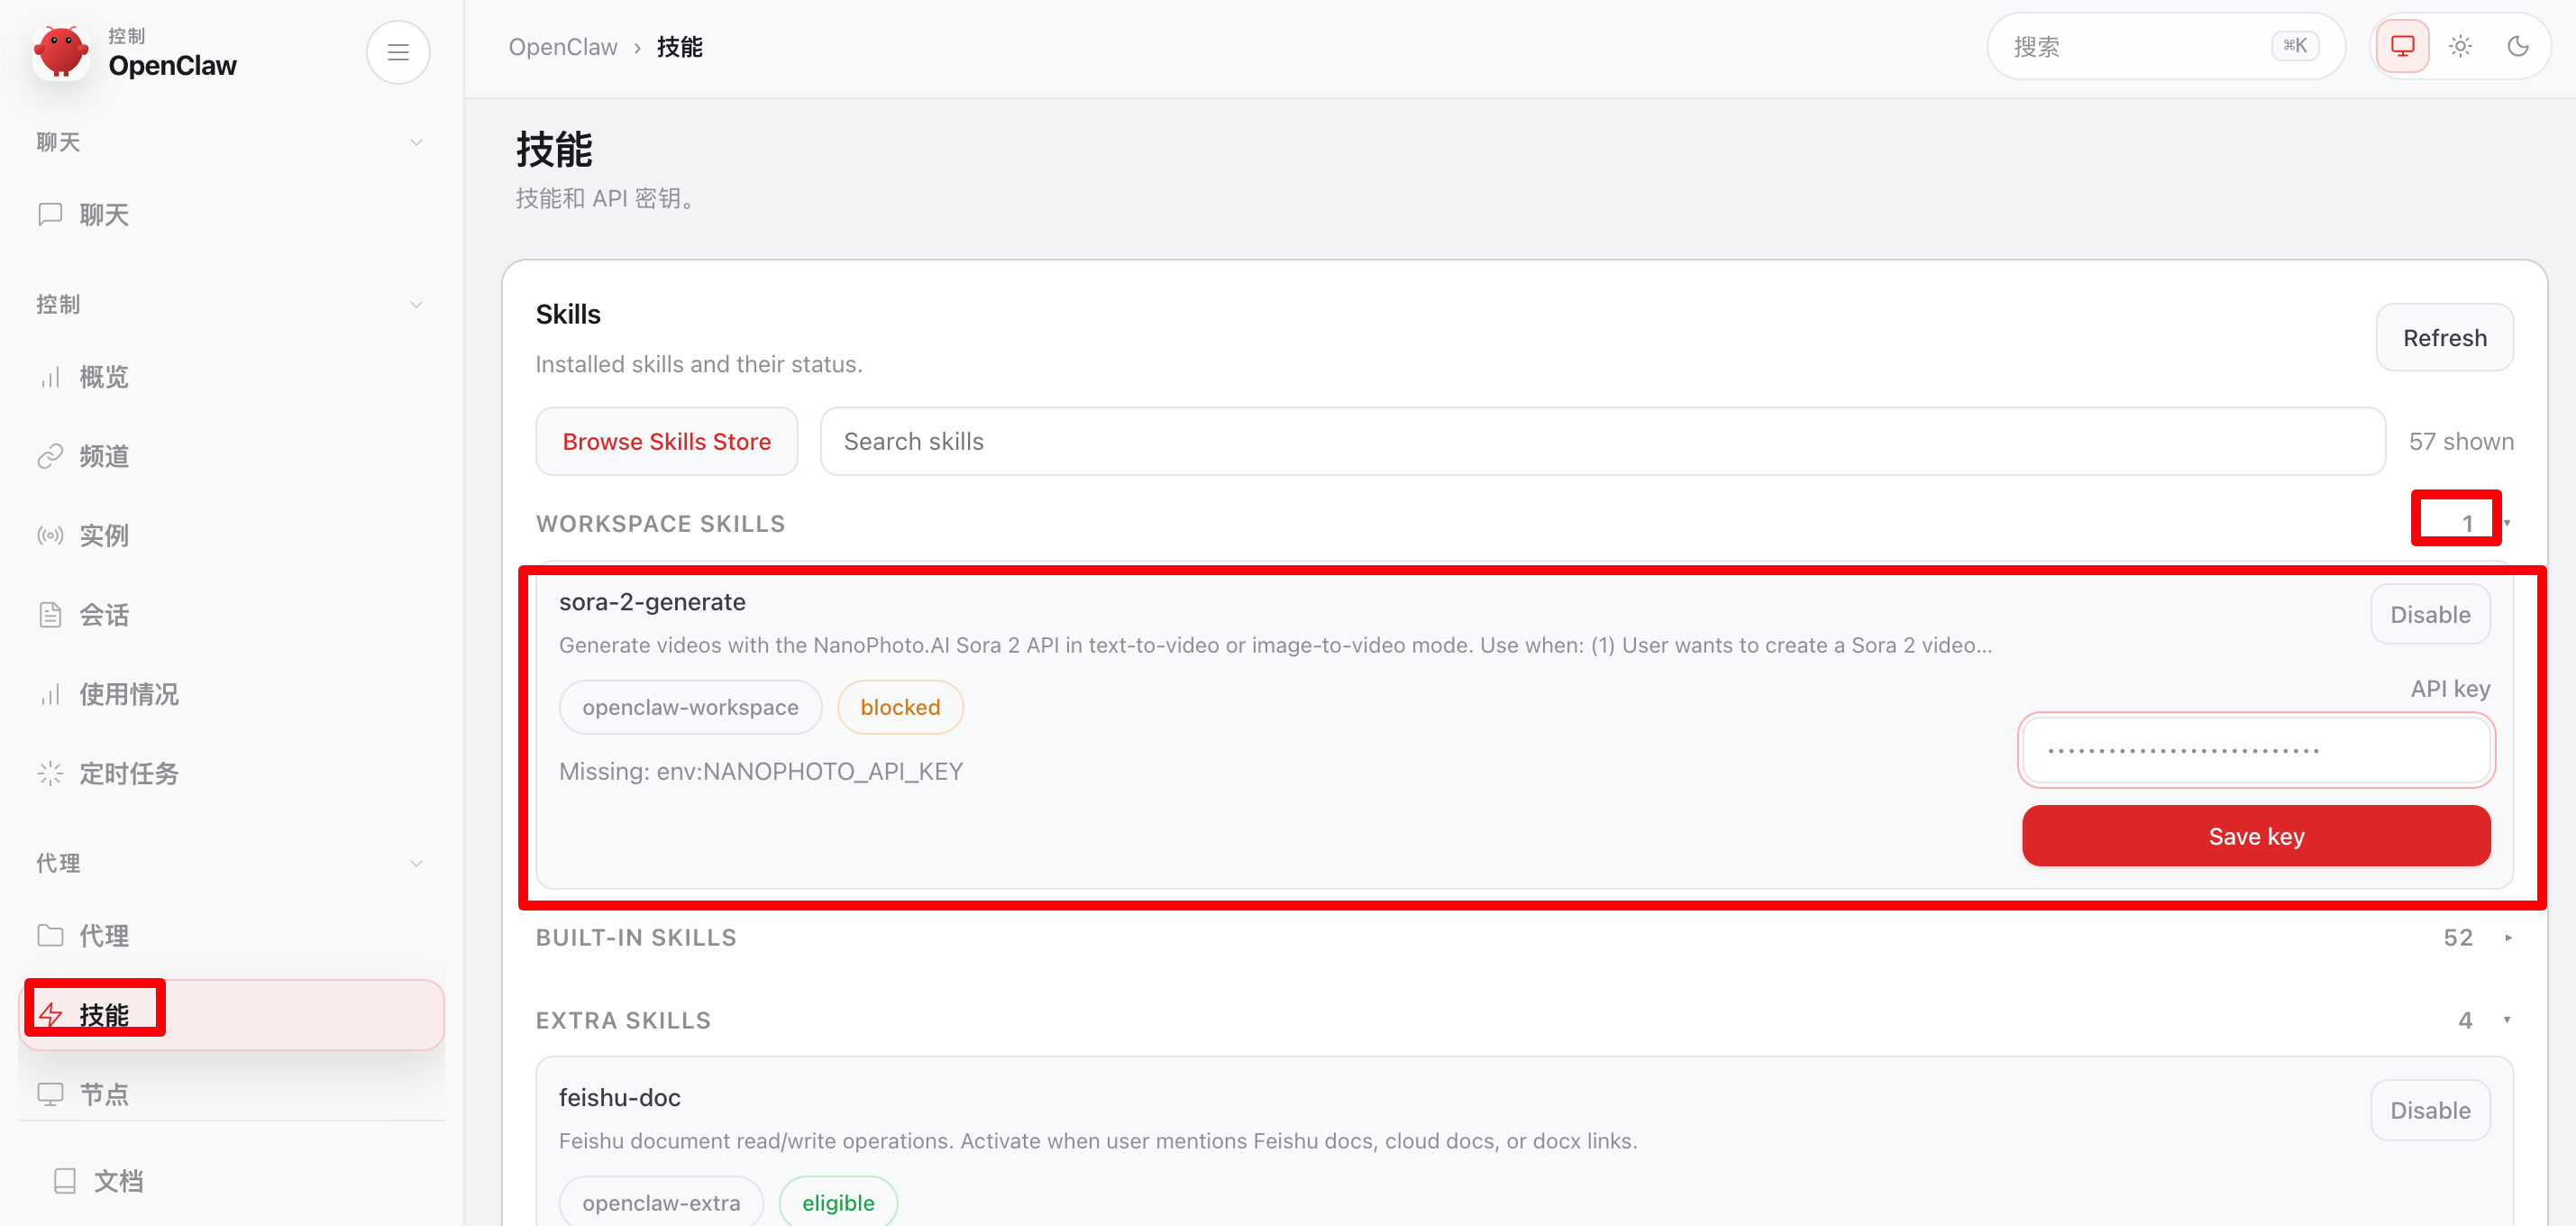Open 定时任务 scheduled tasks item
This screenshot has height=1226, width=2576.
pos(128,773)
